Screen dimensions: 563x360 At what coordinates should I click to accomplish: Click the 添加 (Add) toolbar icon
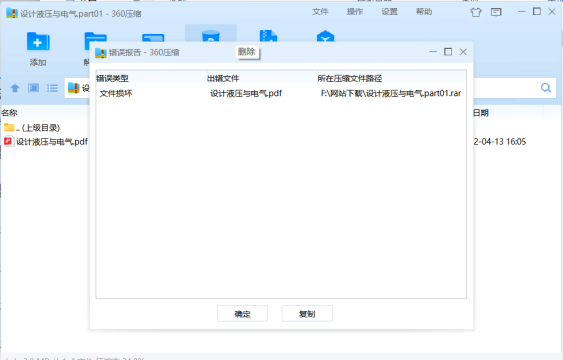coord(38,42)
